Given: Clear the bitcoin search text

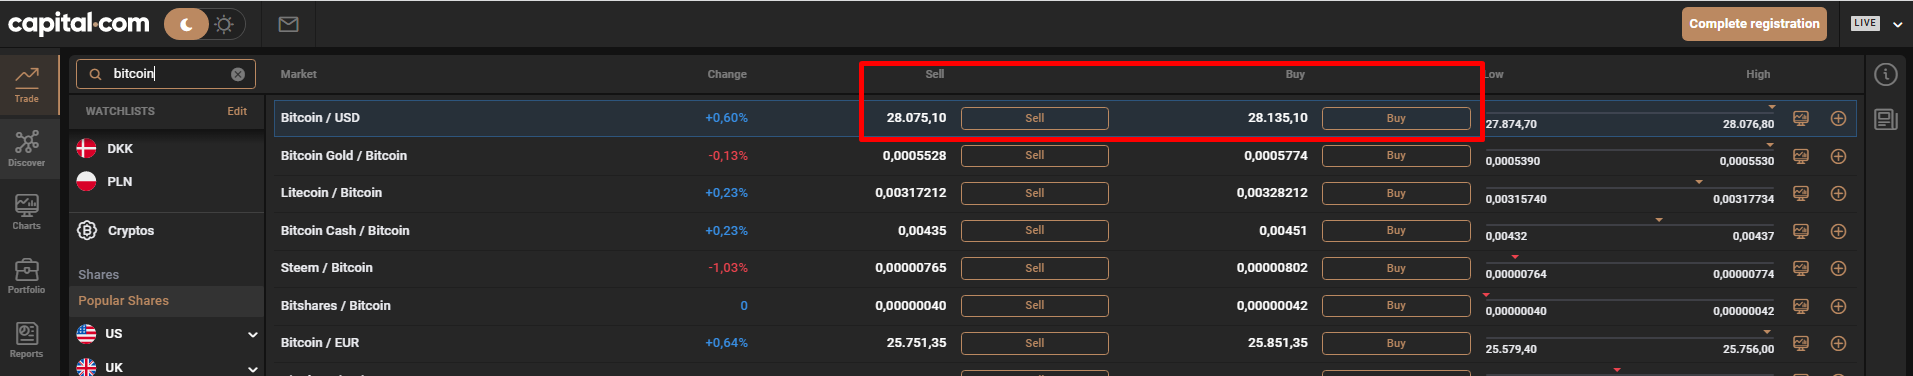Looking at the screenshot, I should [x=238, y=74].
